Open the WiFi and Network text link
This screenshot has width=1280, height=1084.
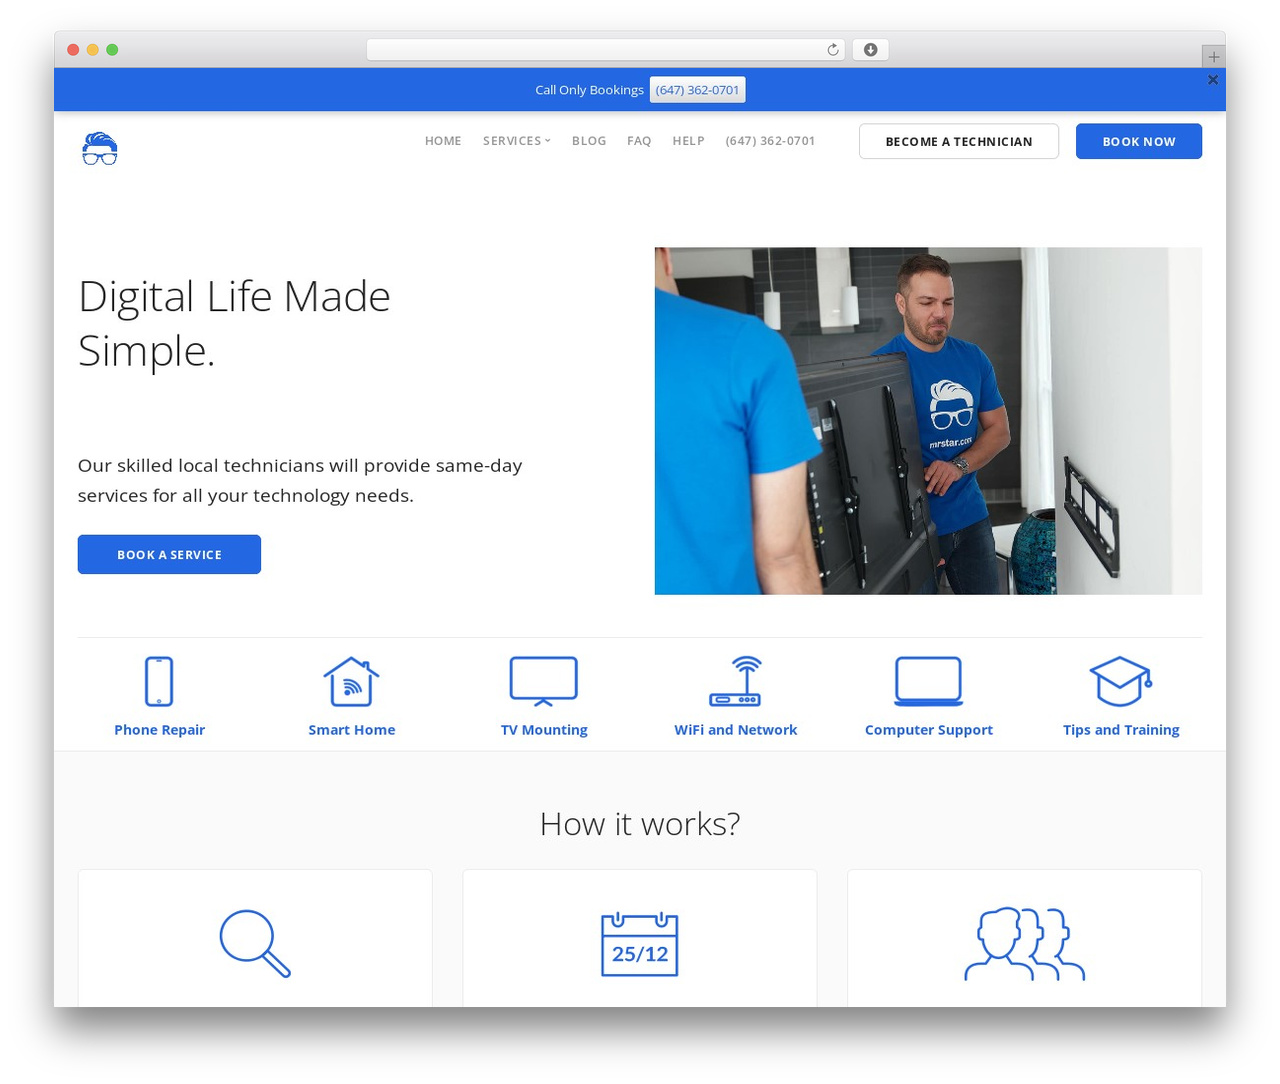point(736,730)
